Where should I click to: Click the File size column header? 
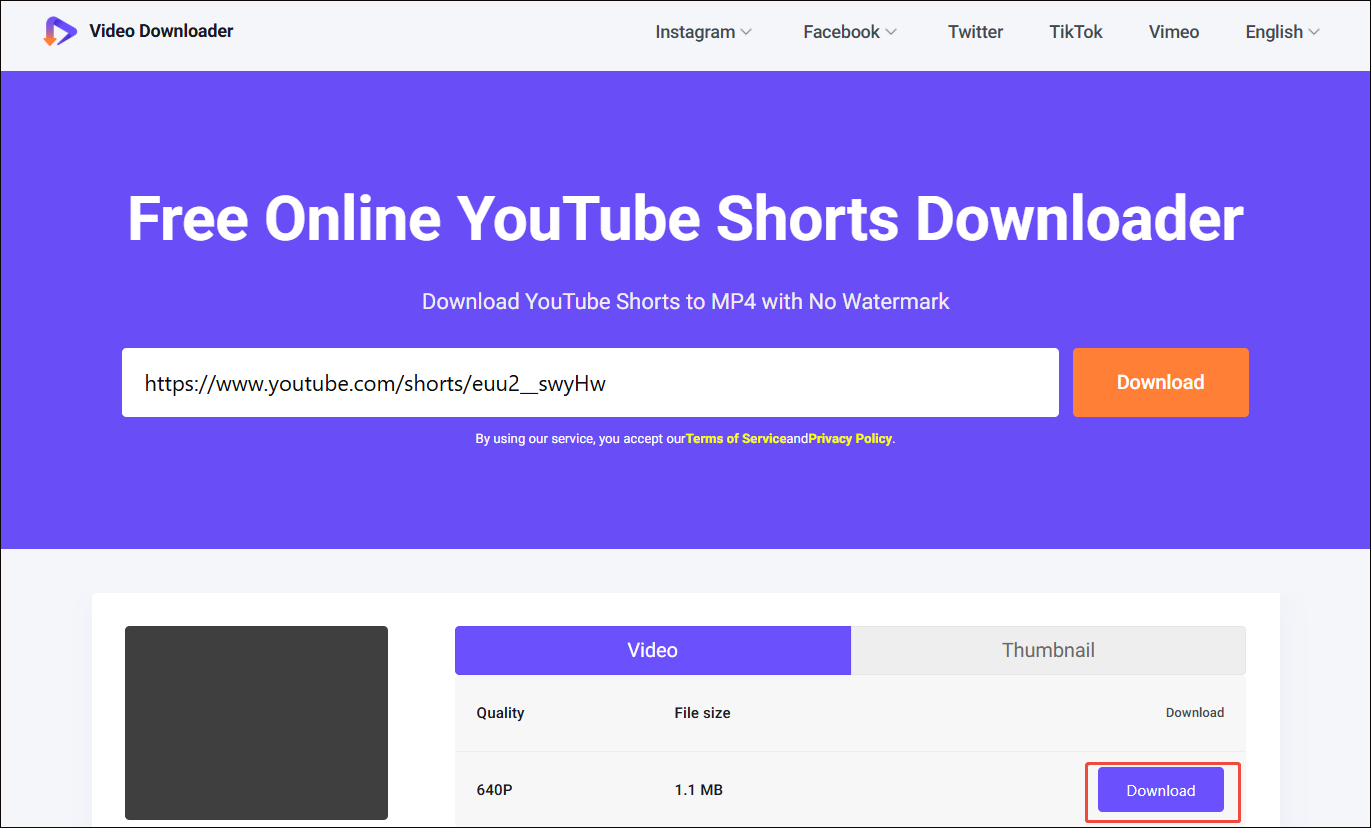(703, 713)
